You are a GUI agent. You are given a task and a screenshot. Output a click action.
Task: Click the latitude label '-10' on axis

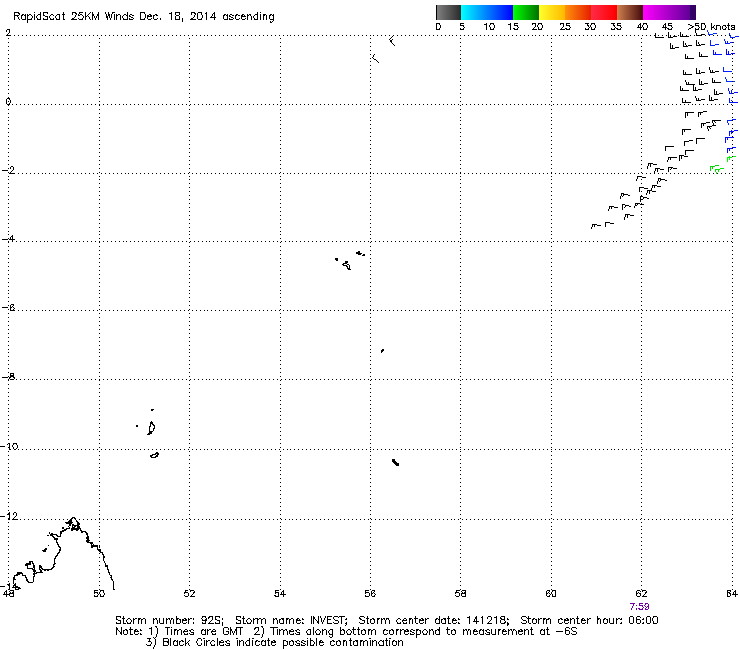coord(10,446)
